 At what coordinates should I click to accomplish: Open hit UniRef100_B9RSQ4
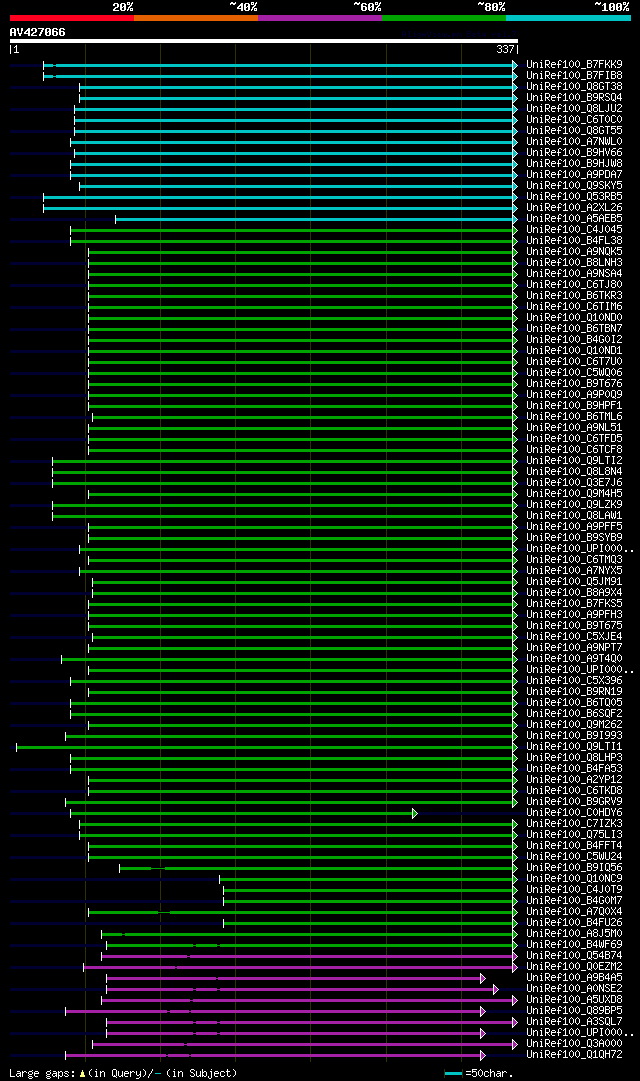(x=574, y=98)
